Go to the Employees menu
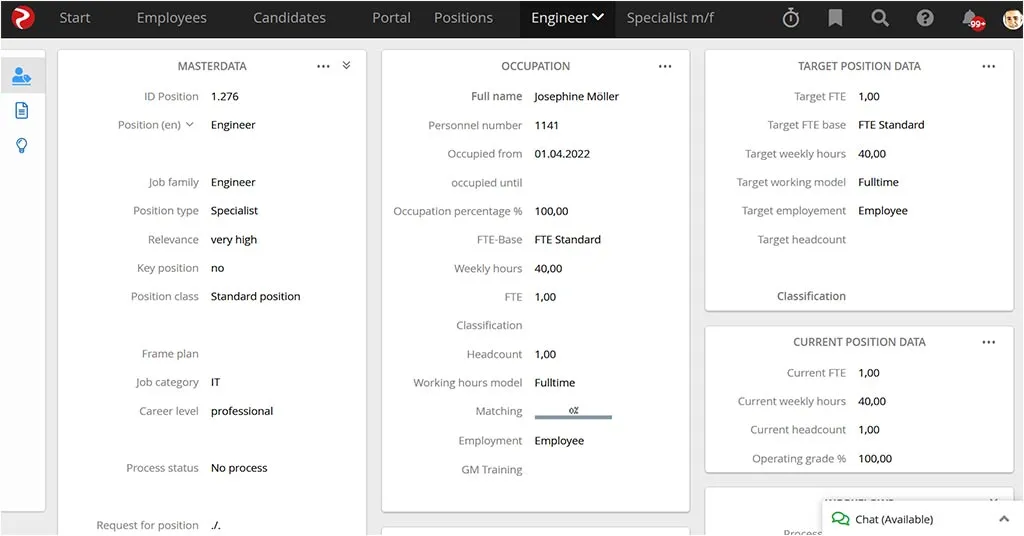The height and width of the screenshot is (536, 1024). coord(171,18)
